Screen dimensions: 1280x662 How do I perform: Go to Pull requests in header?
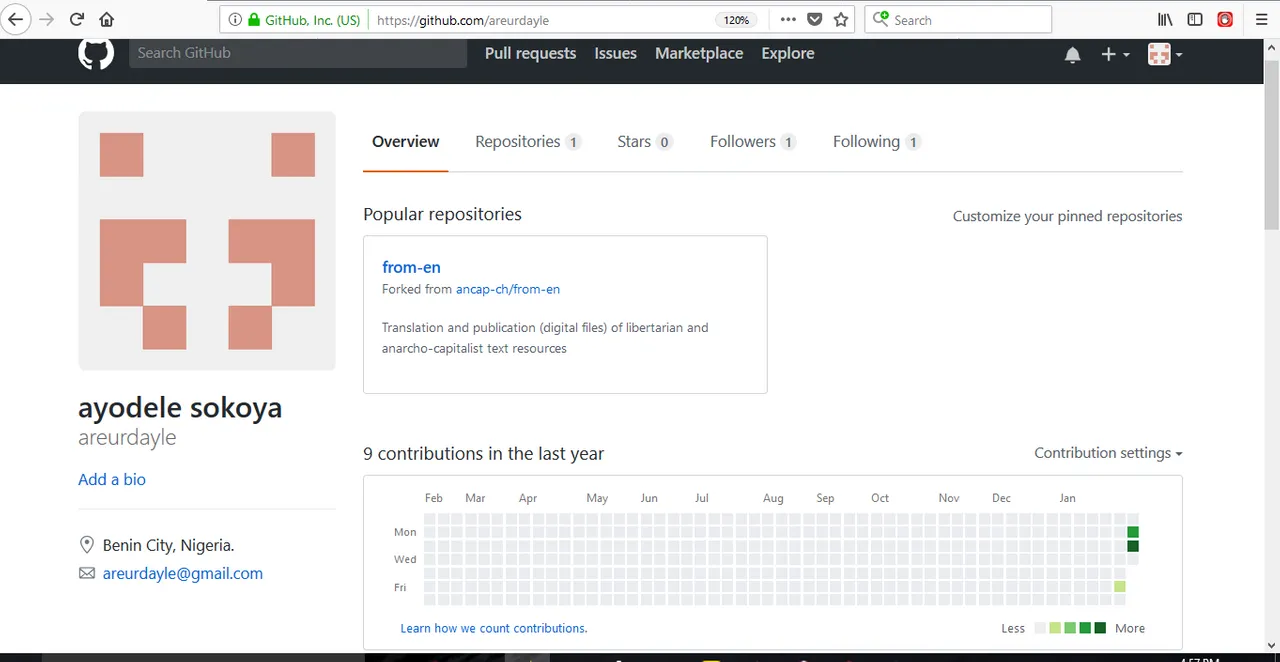point(530,53)
